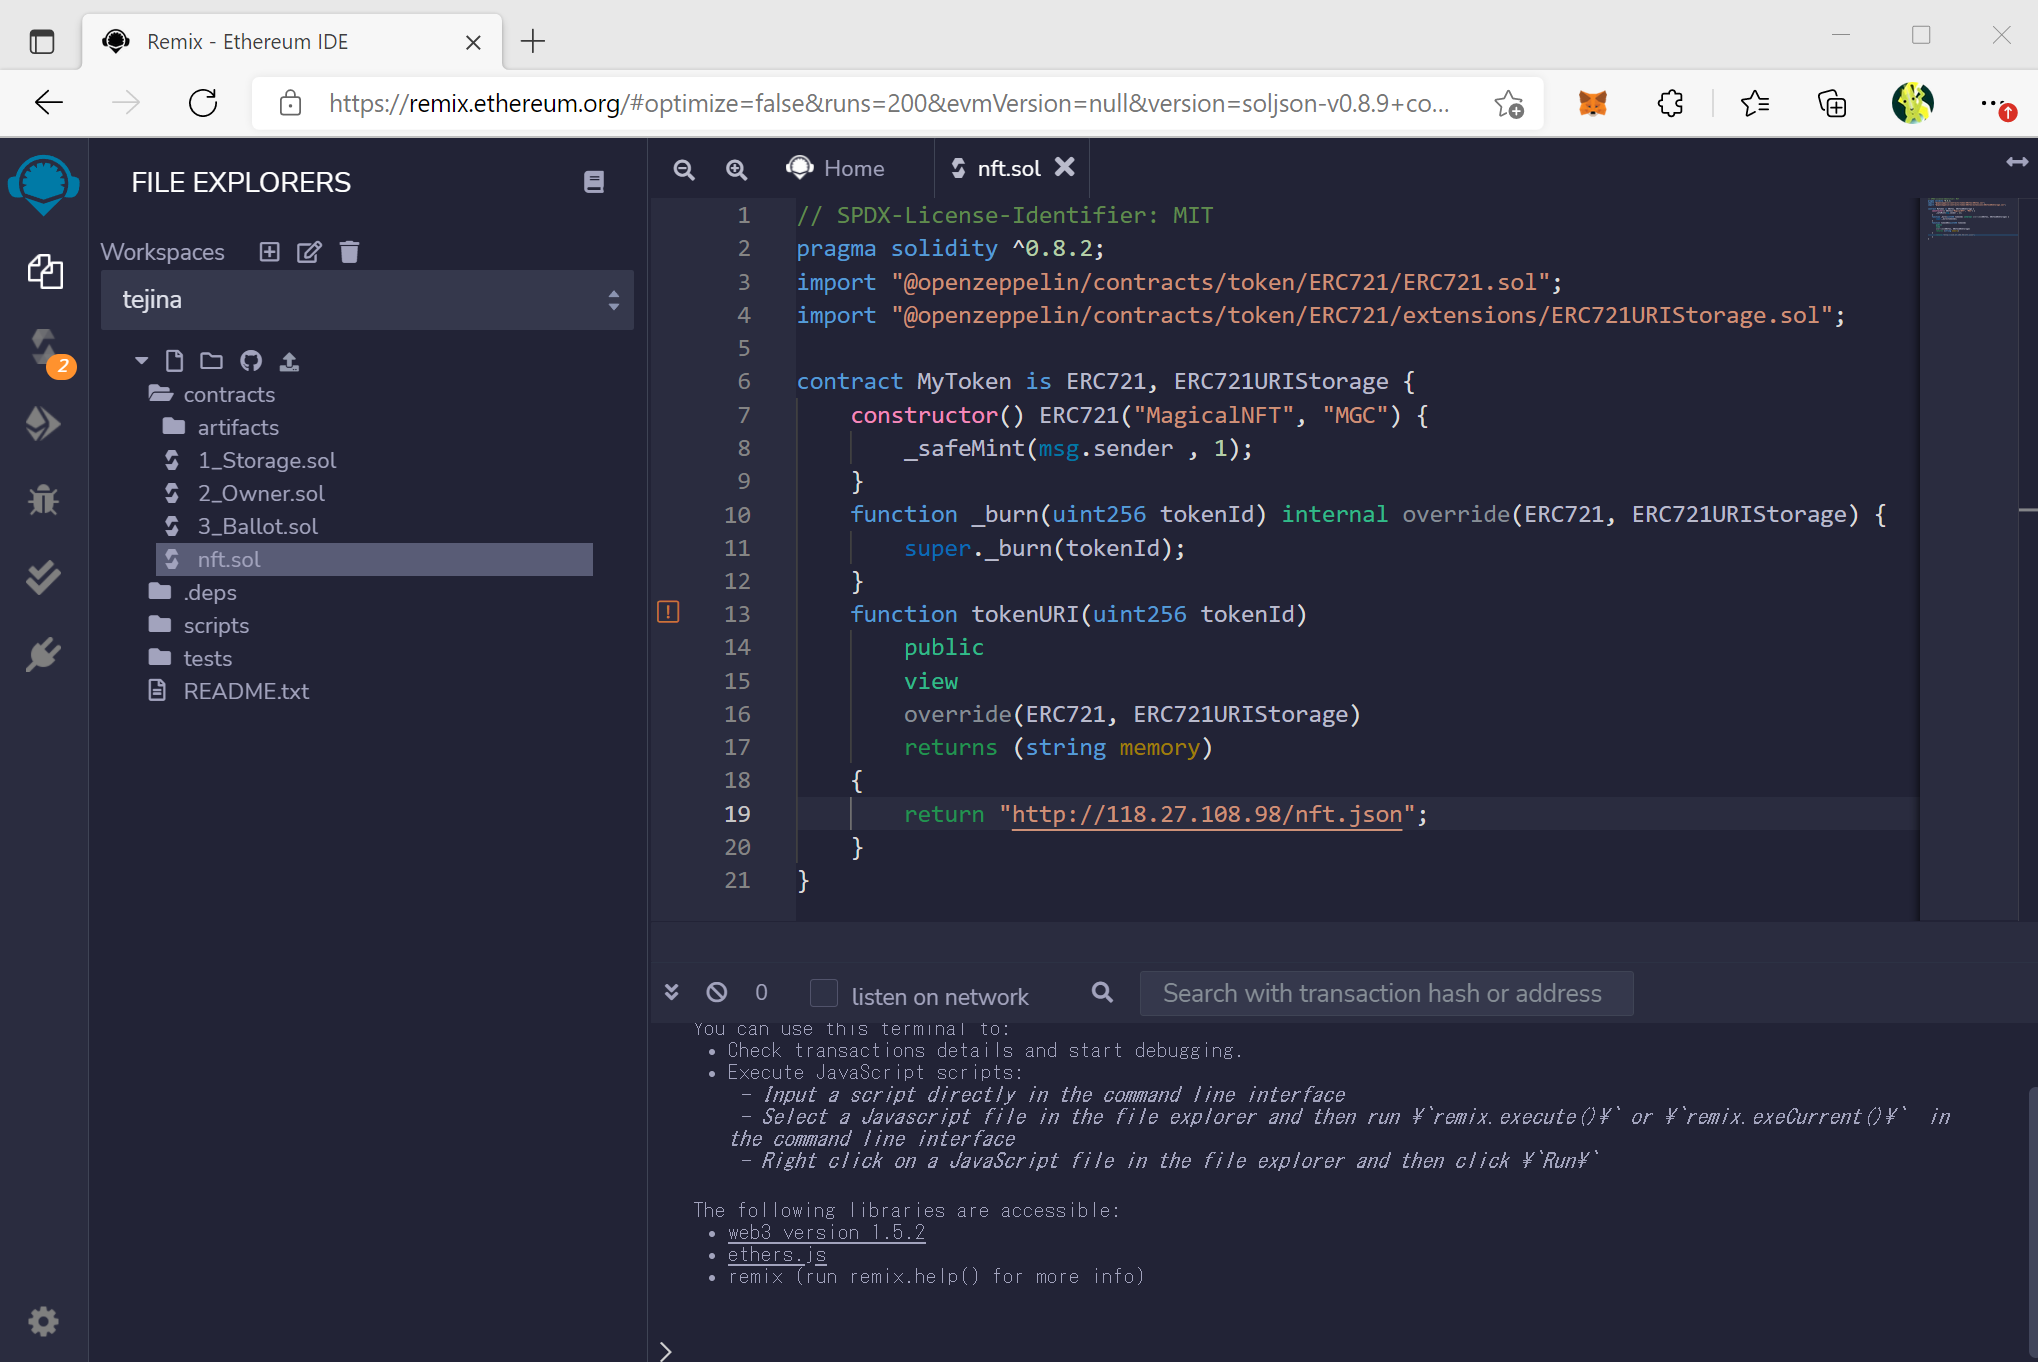Screen dimensions: 2038x1362
Task: Open 2_Owner.sol in file explorer
Action: click(260, 493)
